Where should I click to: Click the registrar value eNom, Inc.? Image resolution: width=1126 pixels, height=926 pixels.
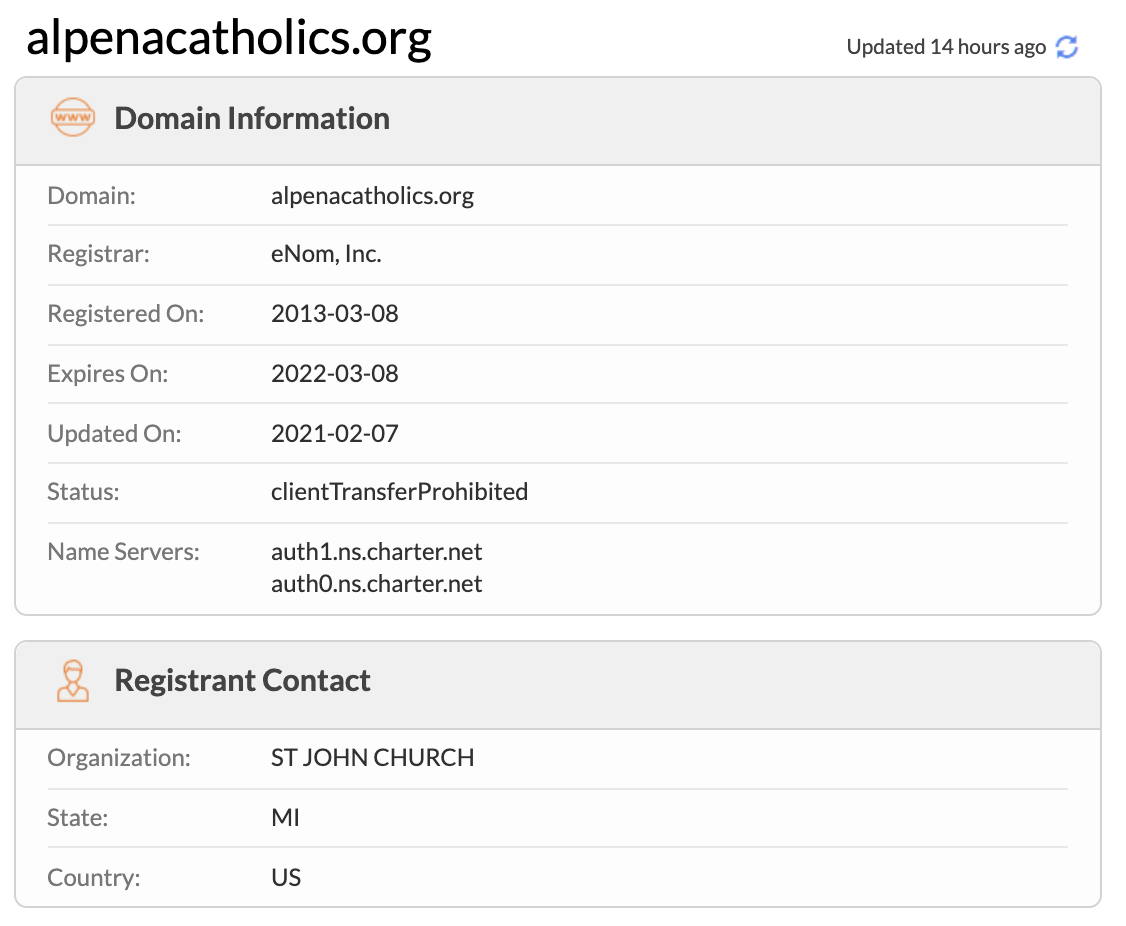(326, 254)
